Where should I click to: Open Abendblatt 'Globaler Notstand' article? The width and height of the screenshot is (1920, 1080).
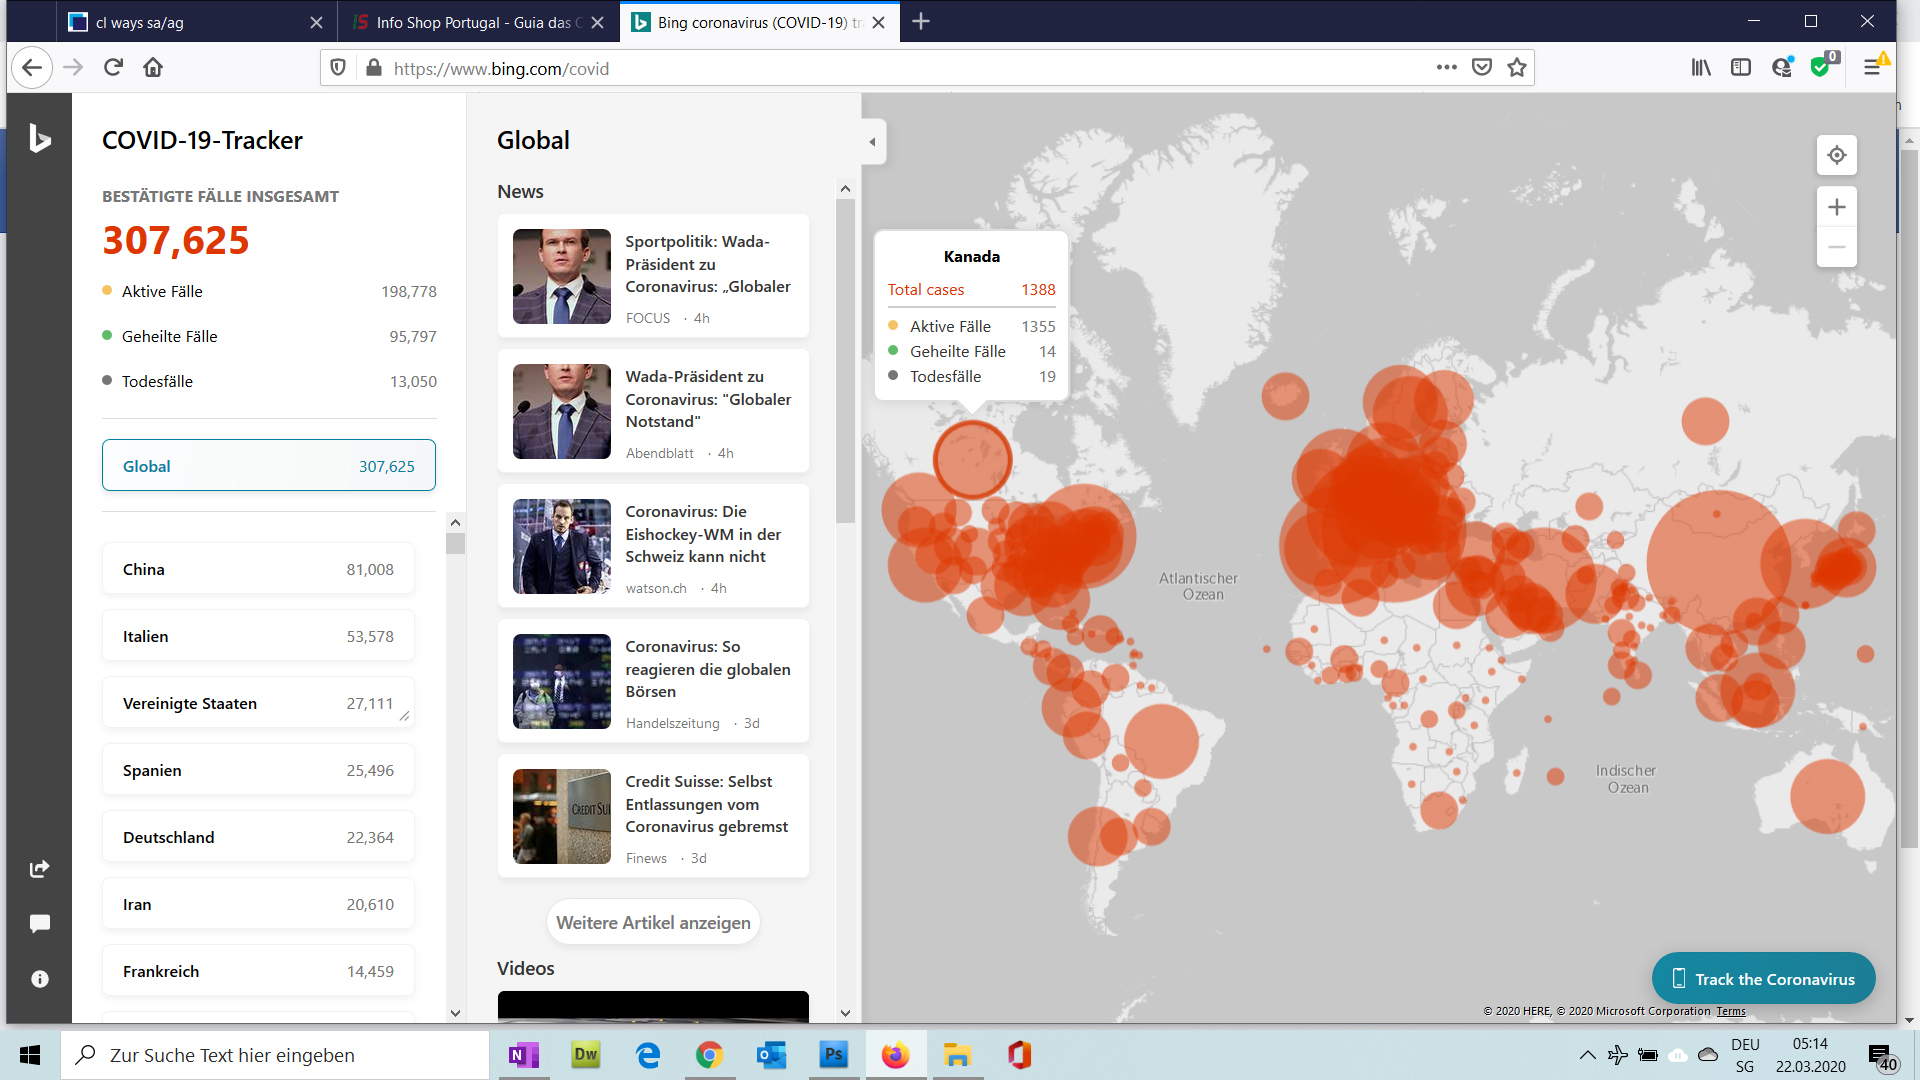653,411
